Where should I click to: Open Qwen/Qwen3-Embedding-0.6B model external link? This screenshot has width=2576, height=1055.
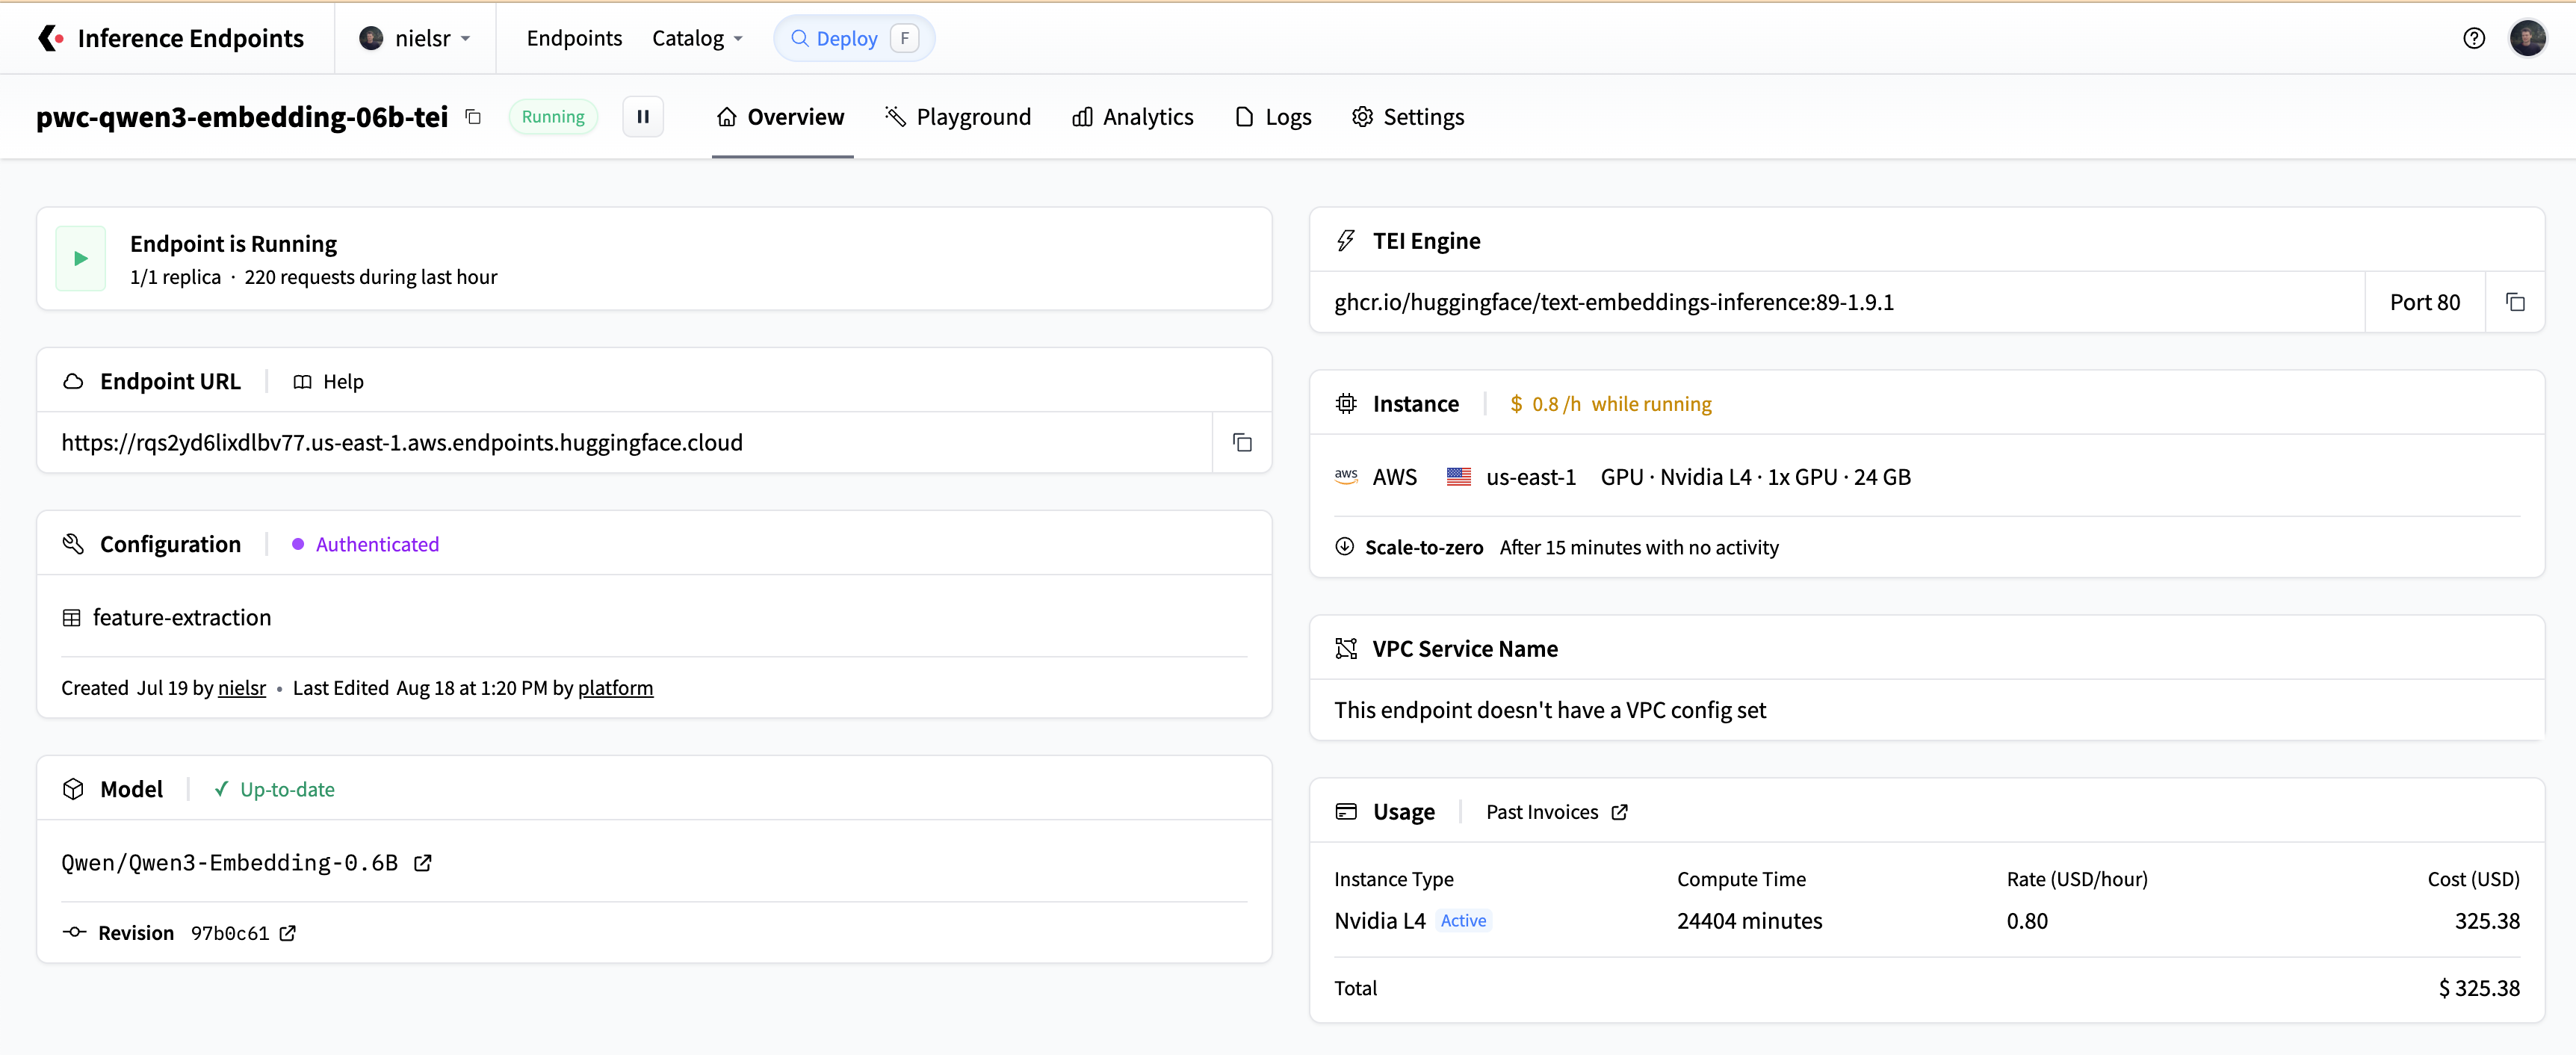point(423,863)
